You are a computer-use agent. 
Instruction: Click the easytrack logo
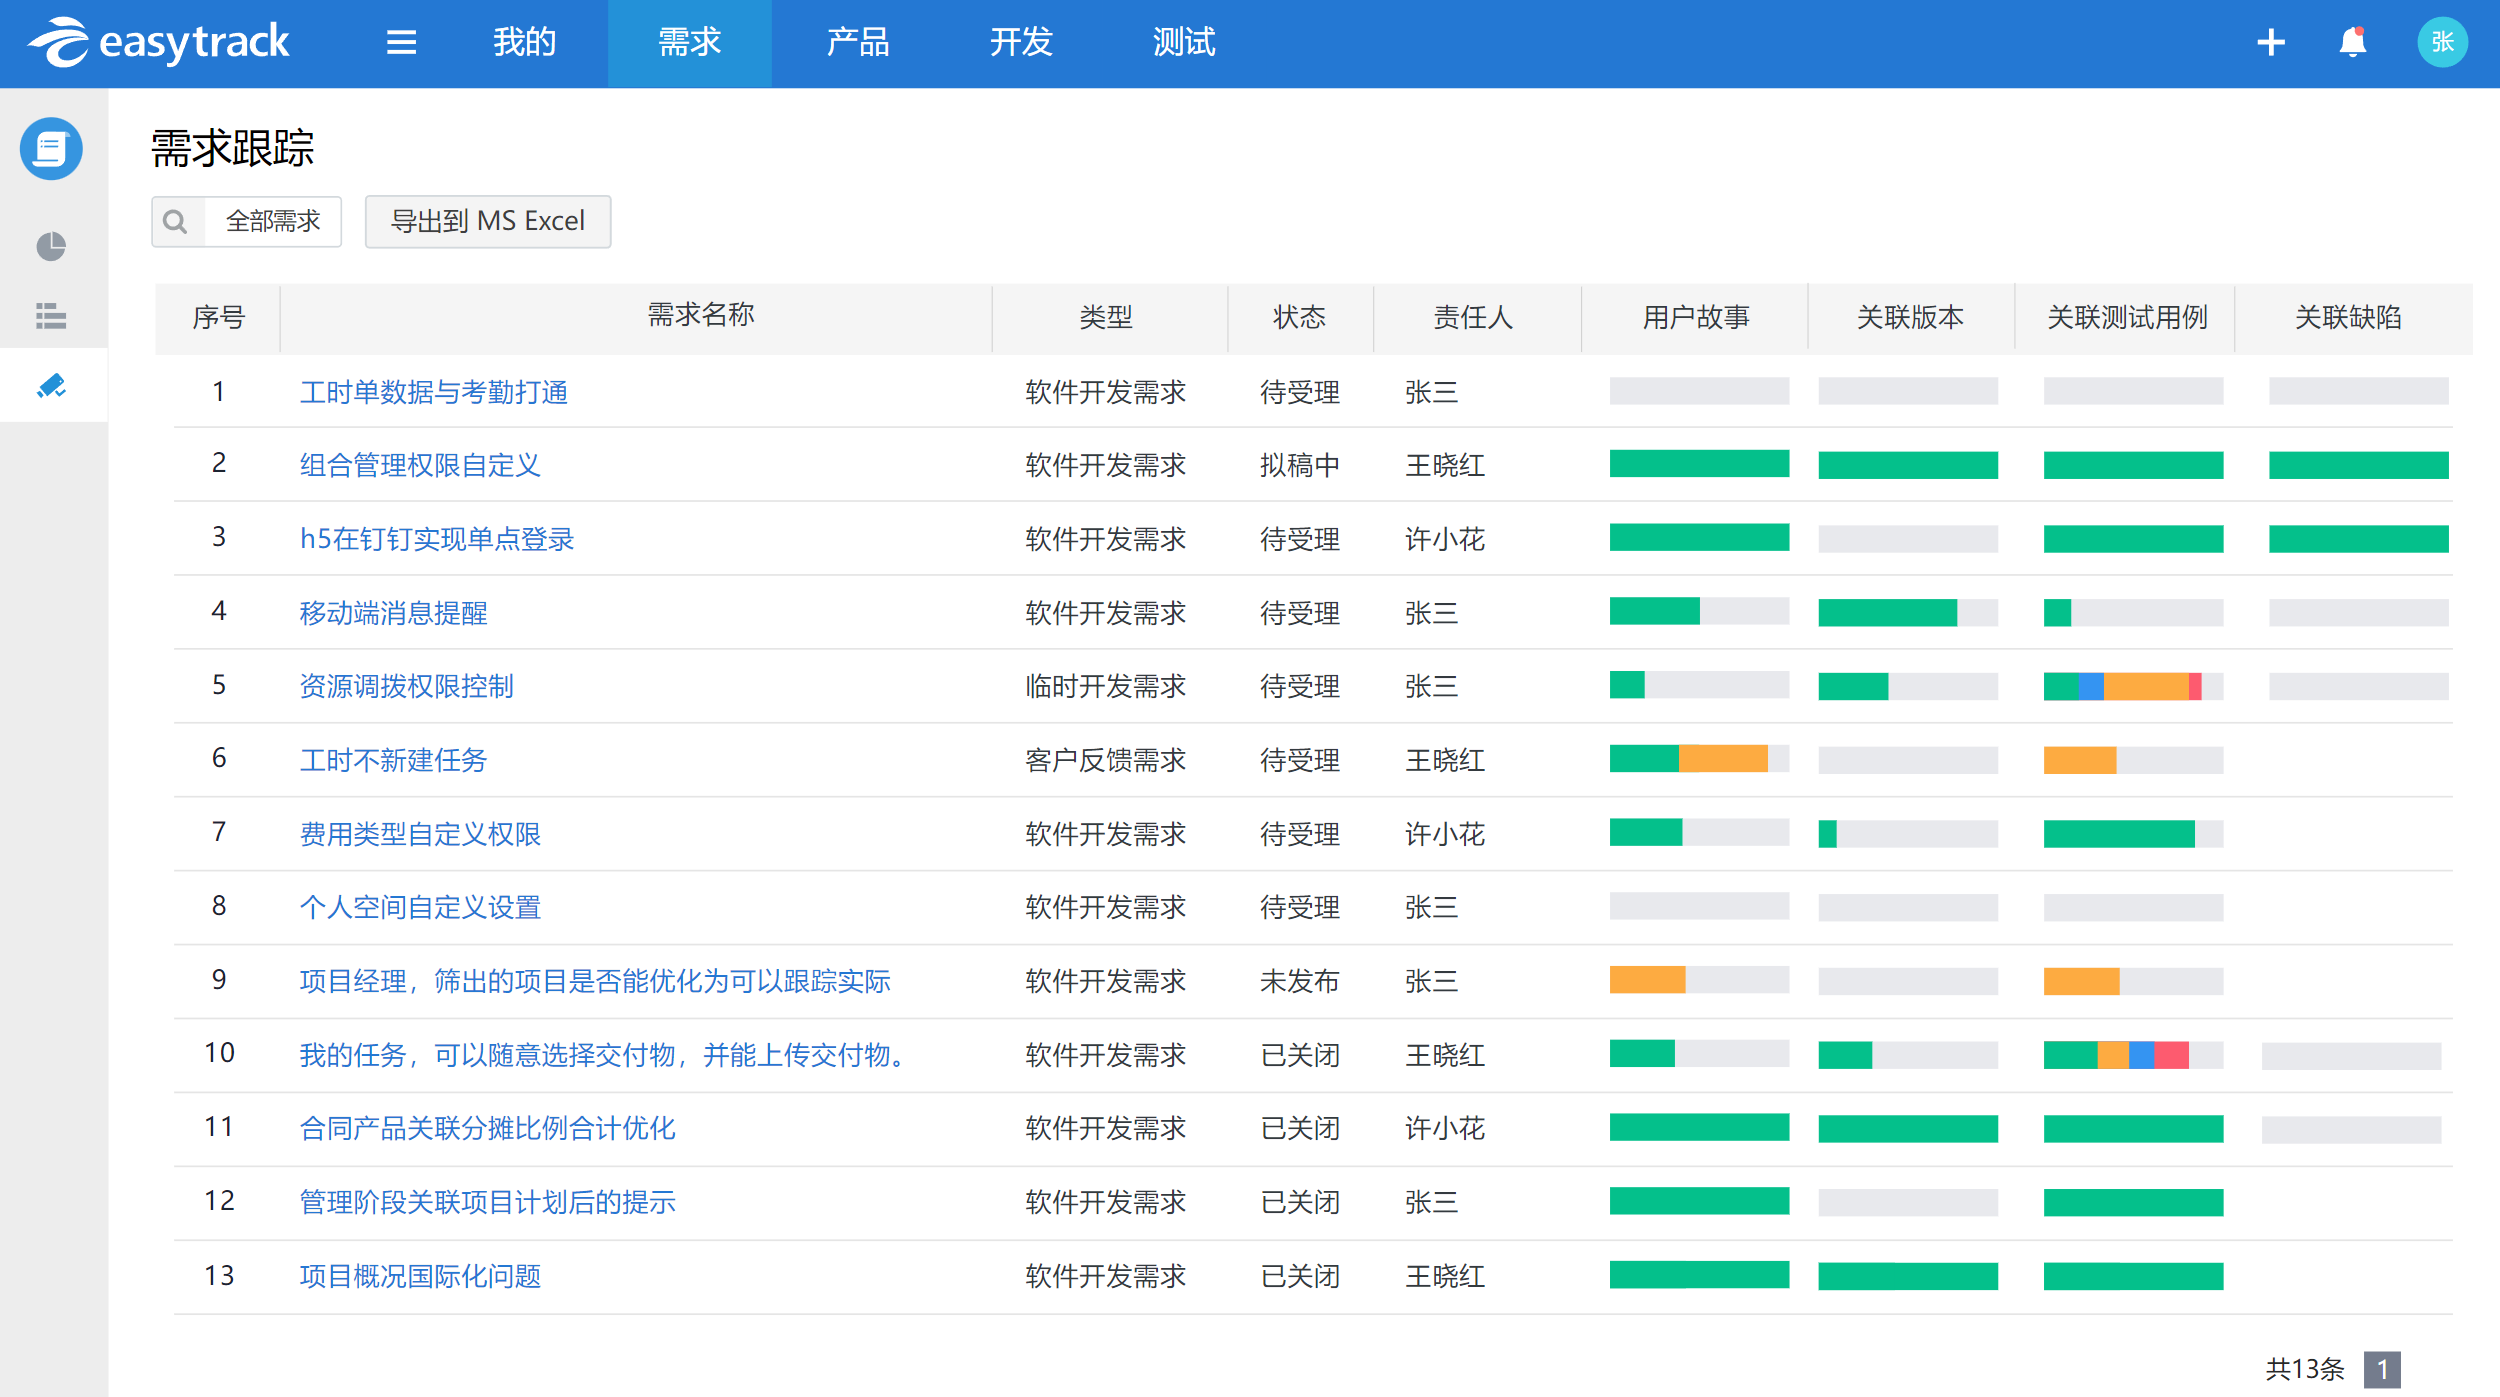160,42
